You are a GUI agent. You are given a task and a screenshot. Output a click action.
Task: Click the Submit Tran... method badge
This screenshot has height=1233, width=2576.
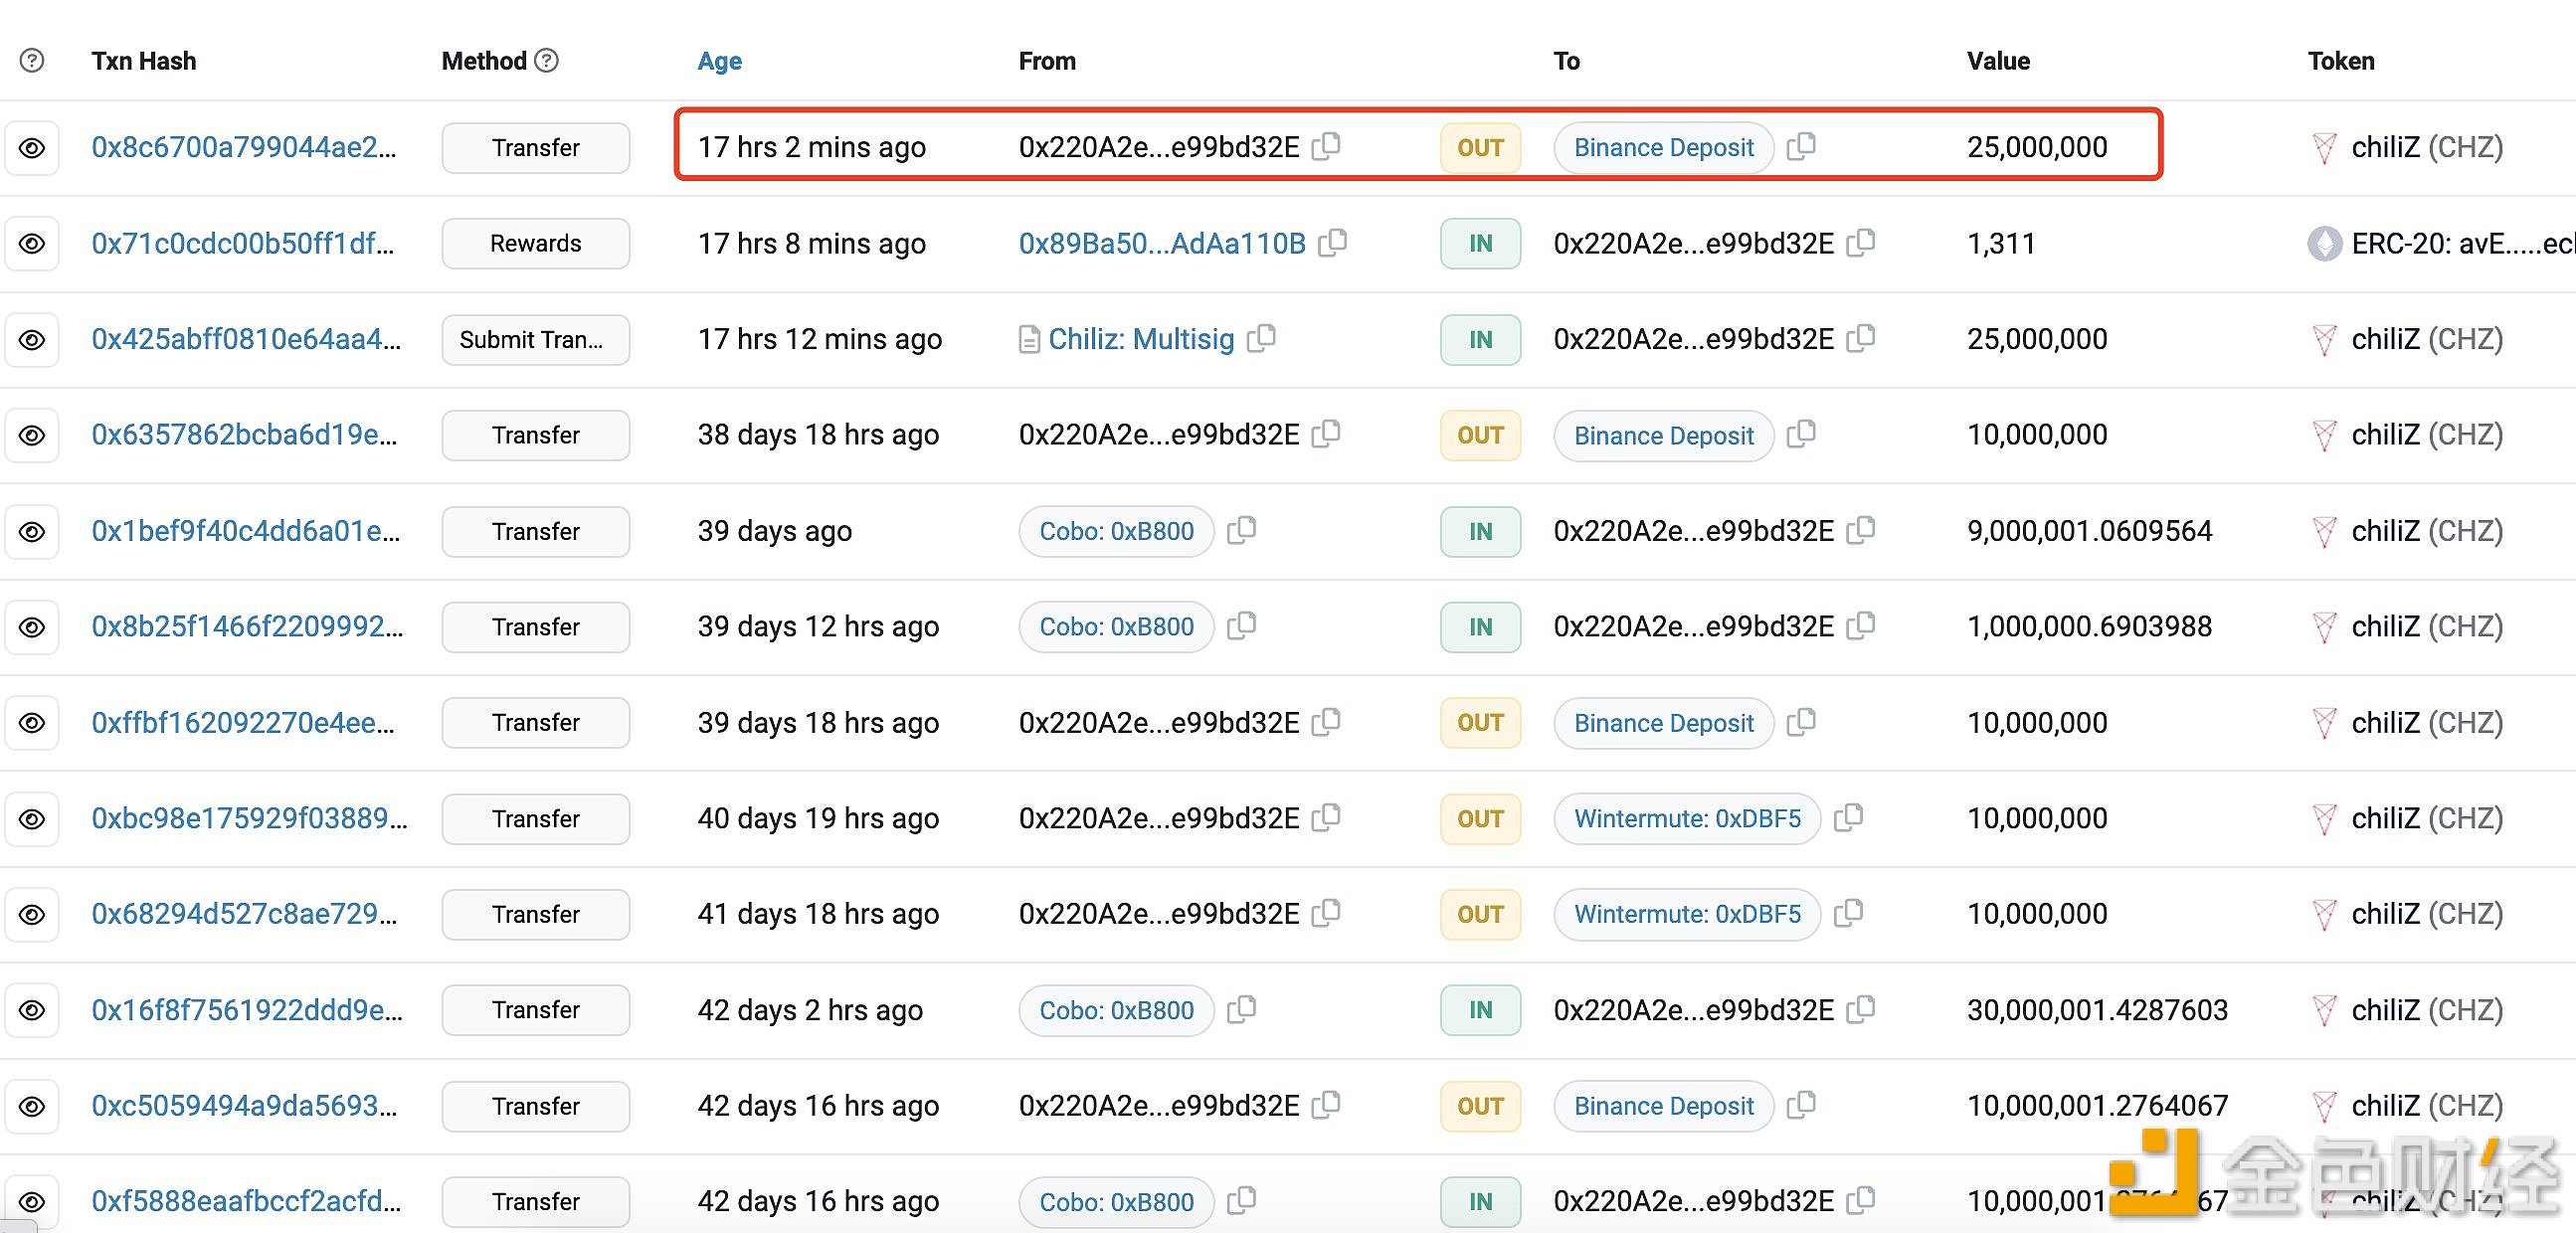pos(536,340)
